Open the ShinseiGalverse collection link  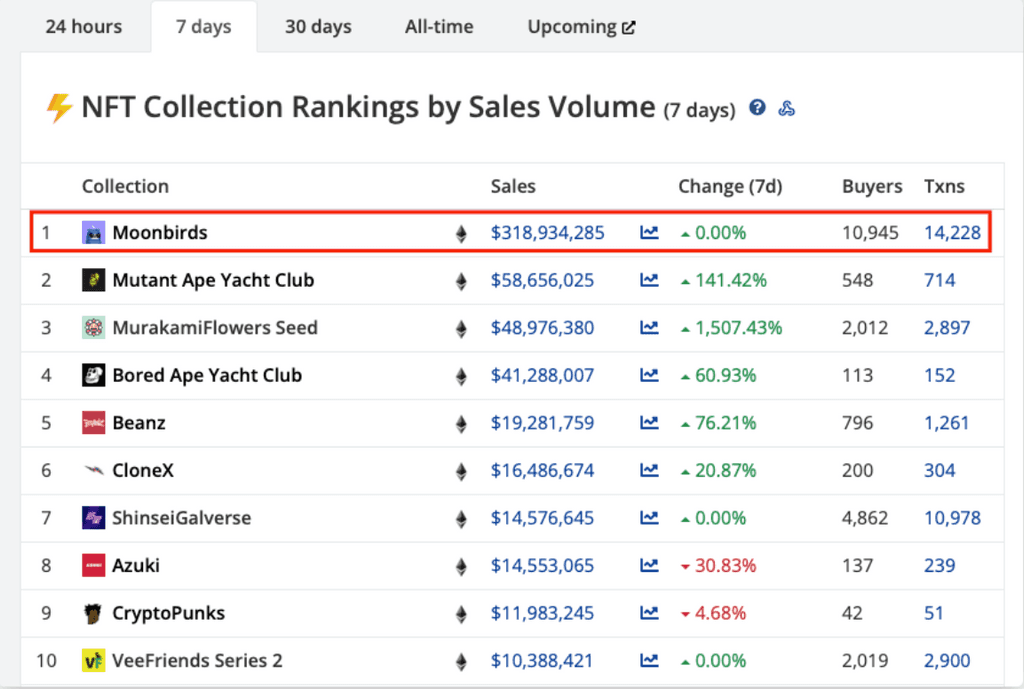pyautogui.click(x=182, y=518)
